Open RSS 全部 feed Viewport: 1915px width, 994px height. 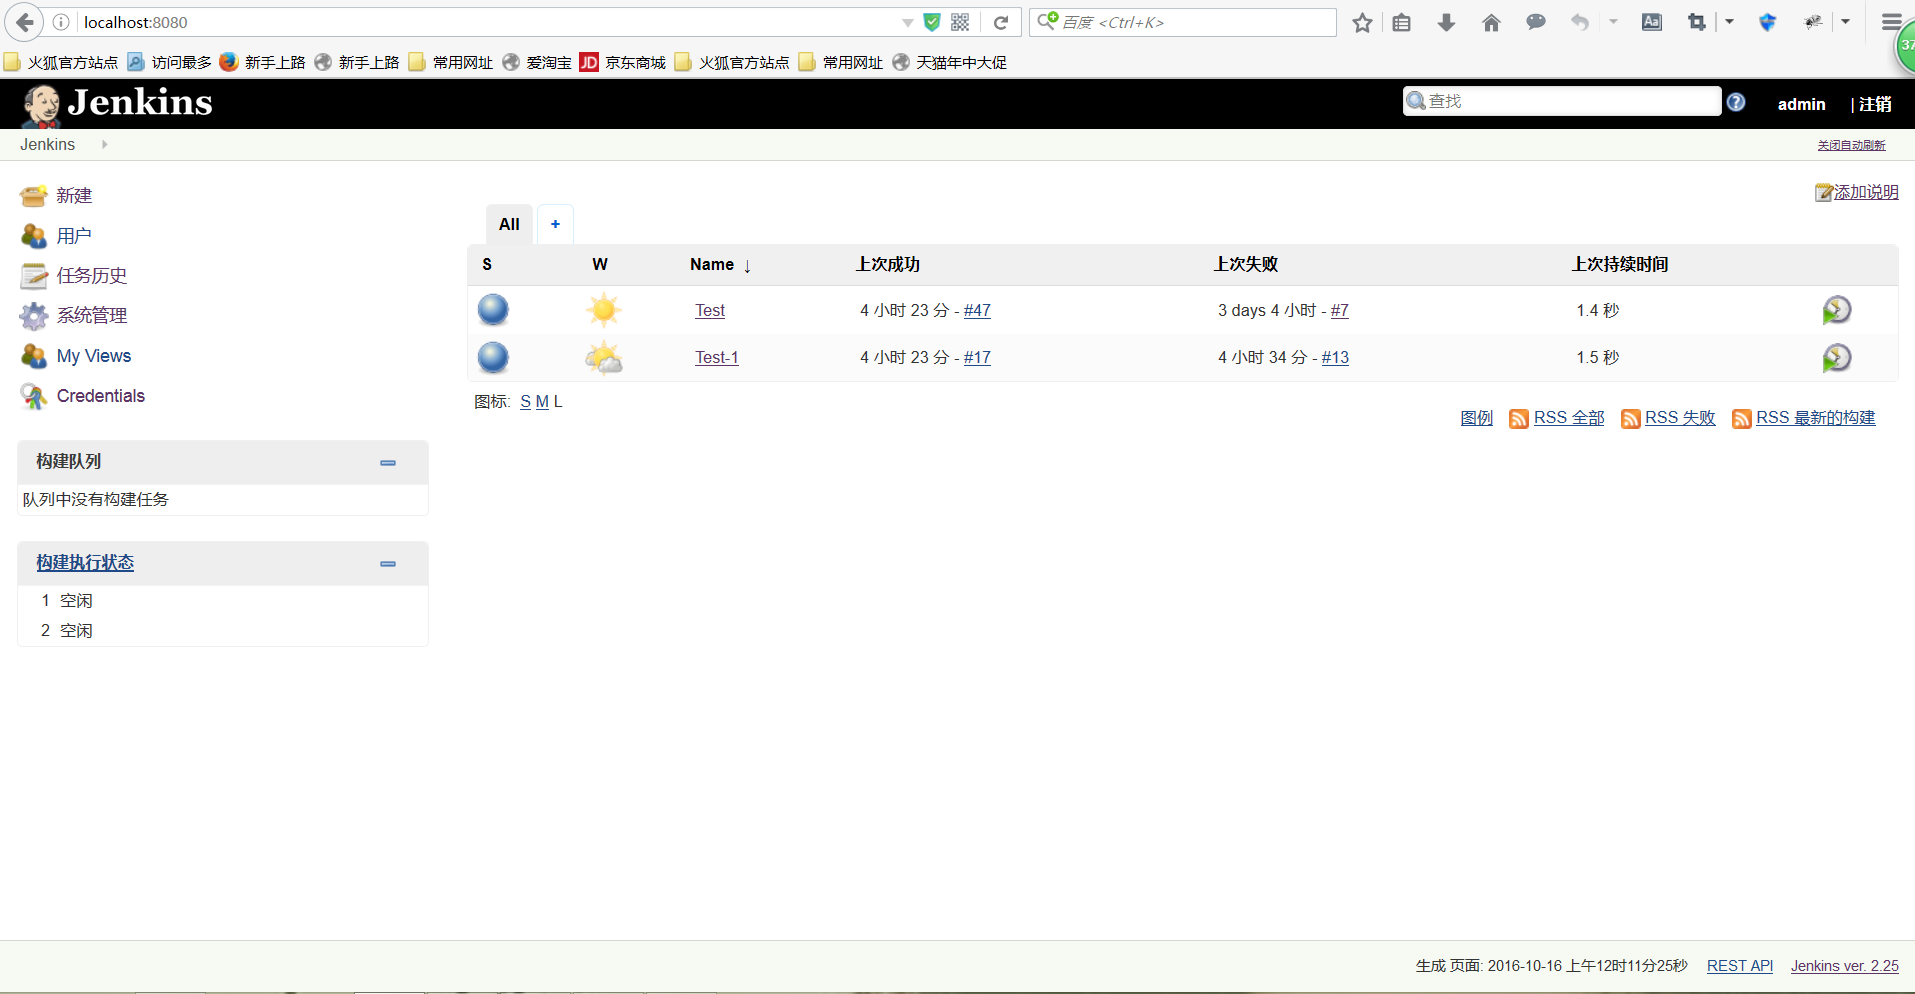1568,418
